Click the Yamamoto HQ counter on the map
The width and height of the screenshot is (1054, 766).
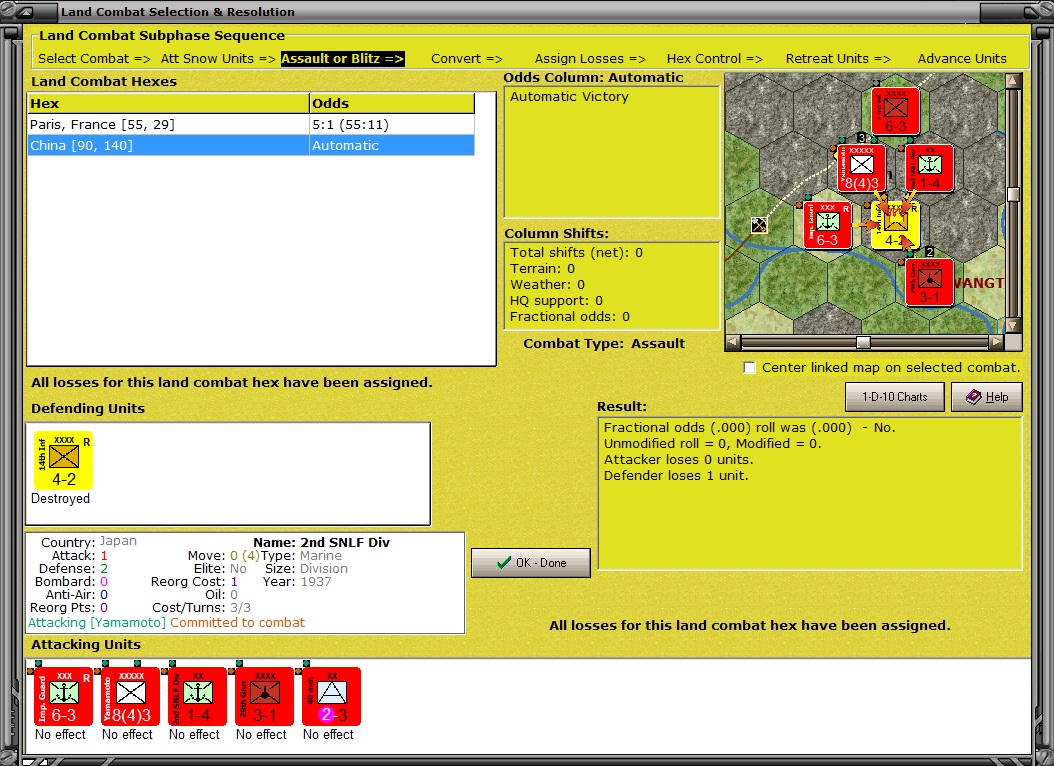click(x=862, y=168)
